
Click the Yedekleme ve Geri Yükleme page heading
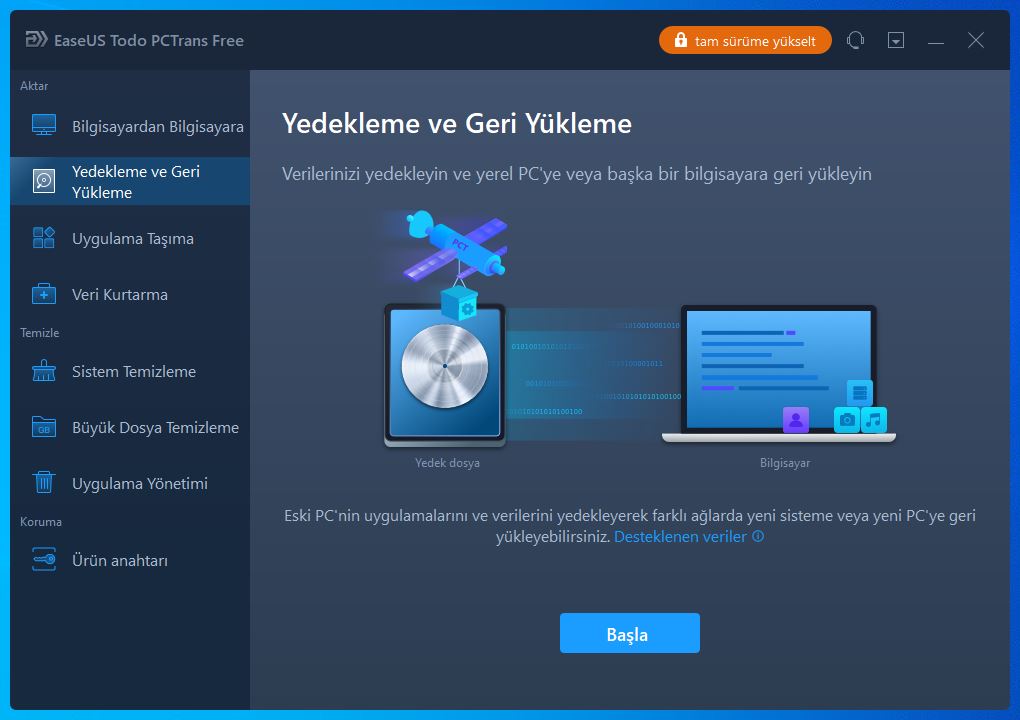point(457,124)
